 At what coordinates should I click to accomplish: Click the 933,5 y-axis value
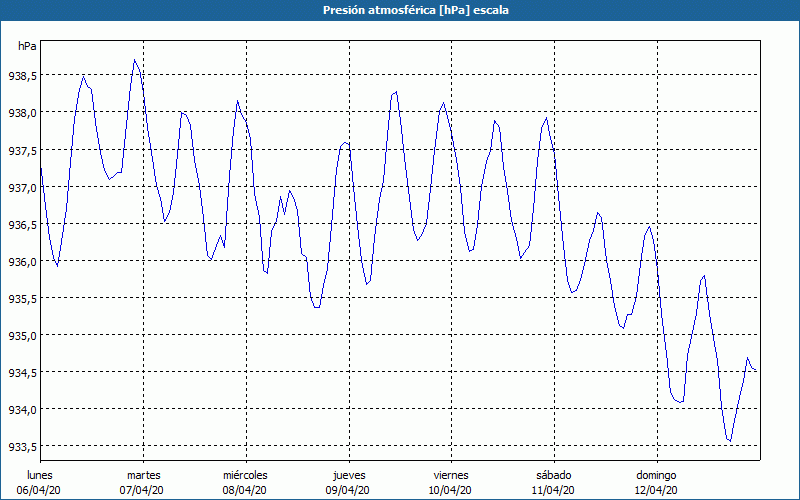(22, 447)
